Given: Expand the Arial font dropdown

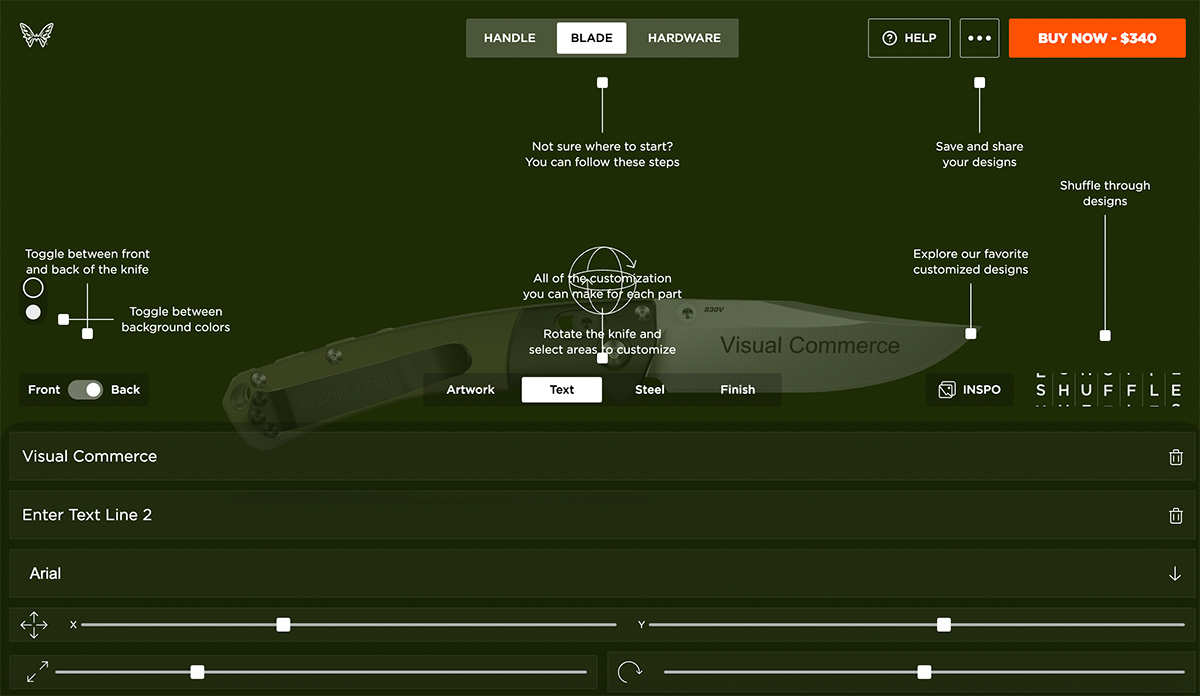Looking at the screenshot, I should pos(602,574).
